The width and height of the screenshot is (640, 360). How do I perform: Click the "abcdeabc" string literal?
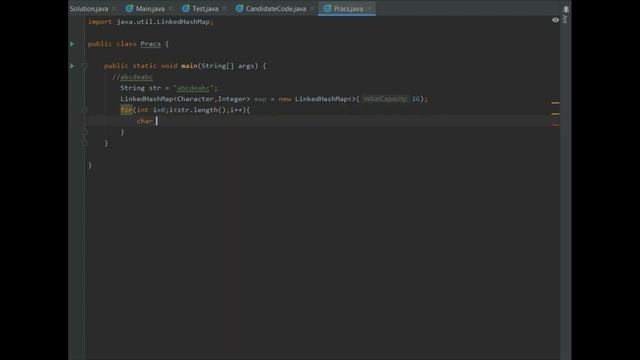[x=193, y=88]
